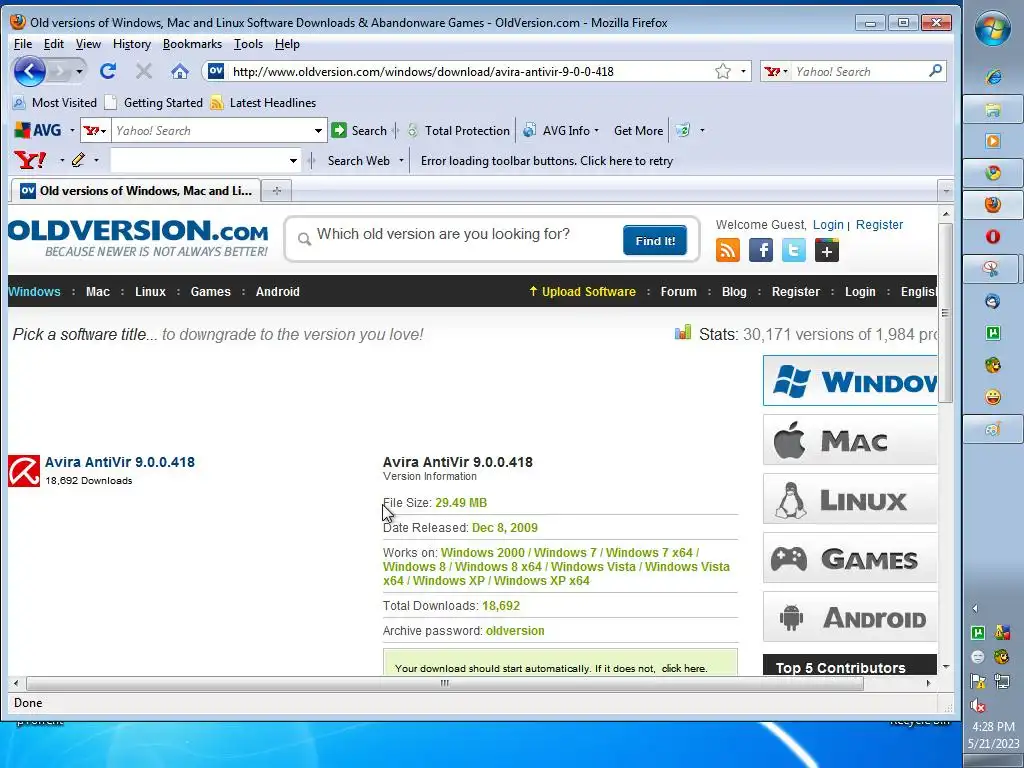The height and width of the screenshot is (768, 1024).
Task: Open Yahoo Messenger smiley in the taskbar
Action: point(993,397)
